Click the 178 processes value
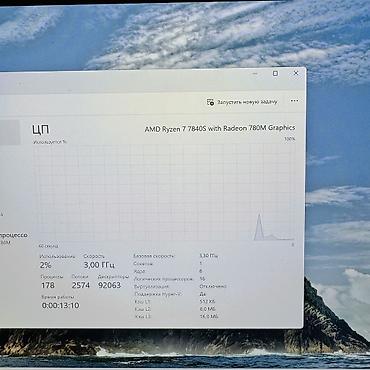Viewport: 370px width, 370px height. [x=48, y=285]
